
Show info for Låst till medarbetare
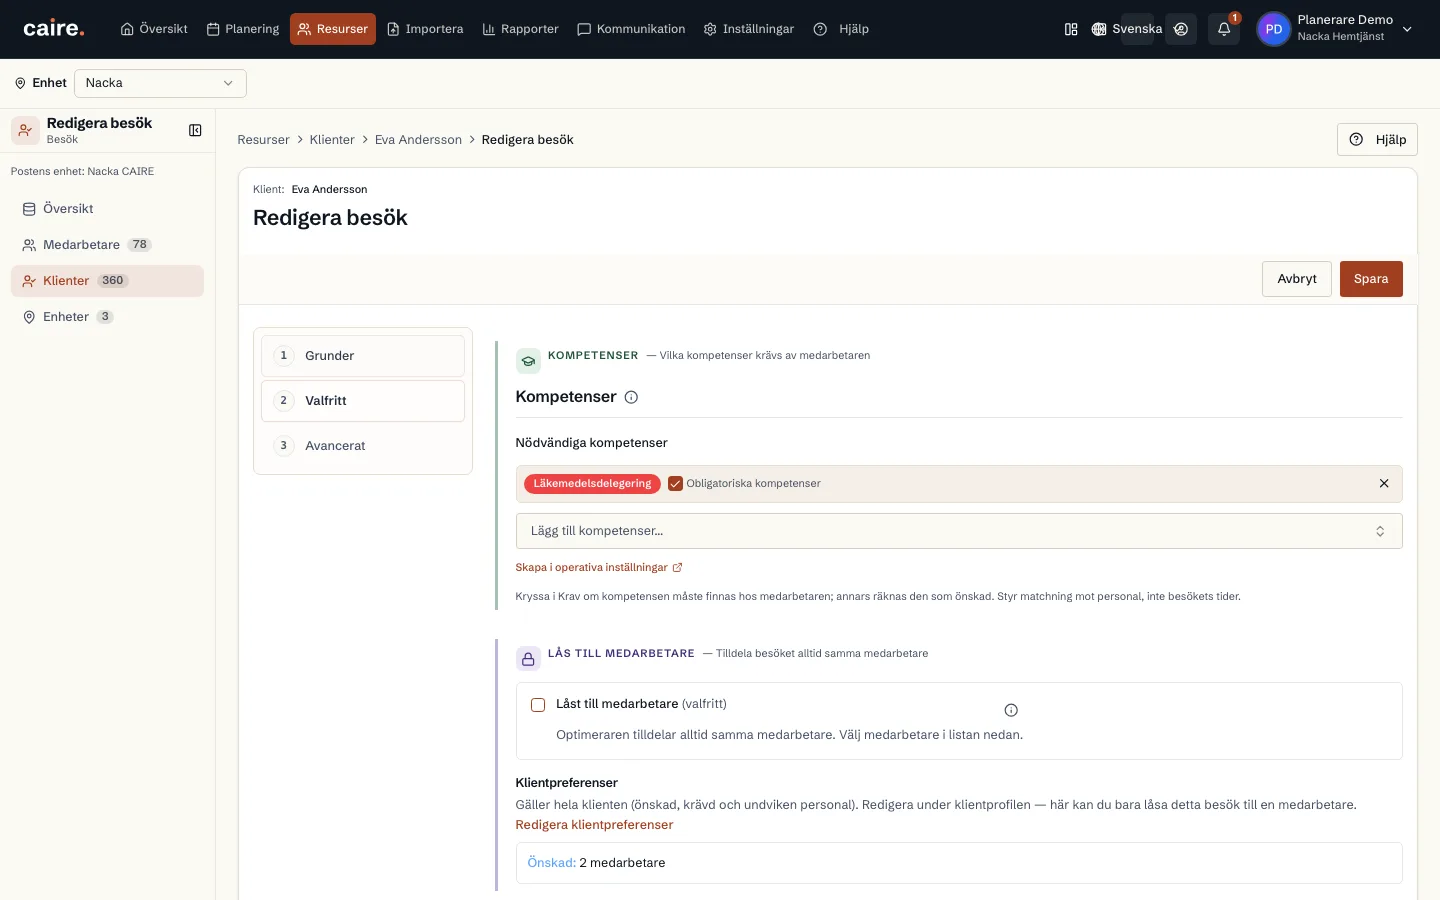[1011, 710]
